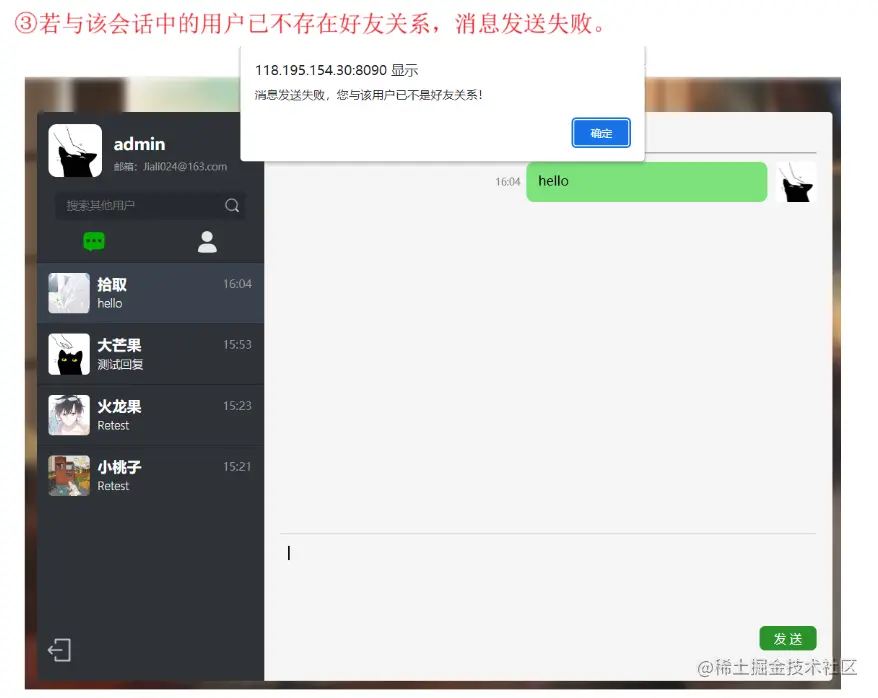Viewport: 878px width, 698px height.
Task: Click the 118.195.154.30:8090 显示 dialog title
Action: tap(337, 71)
